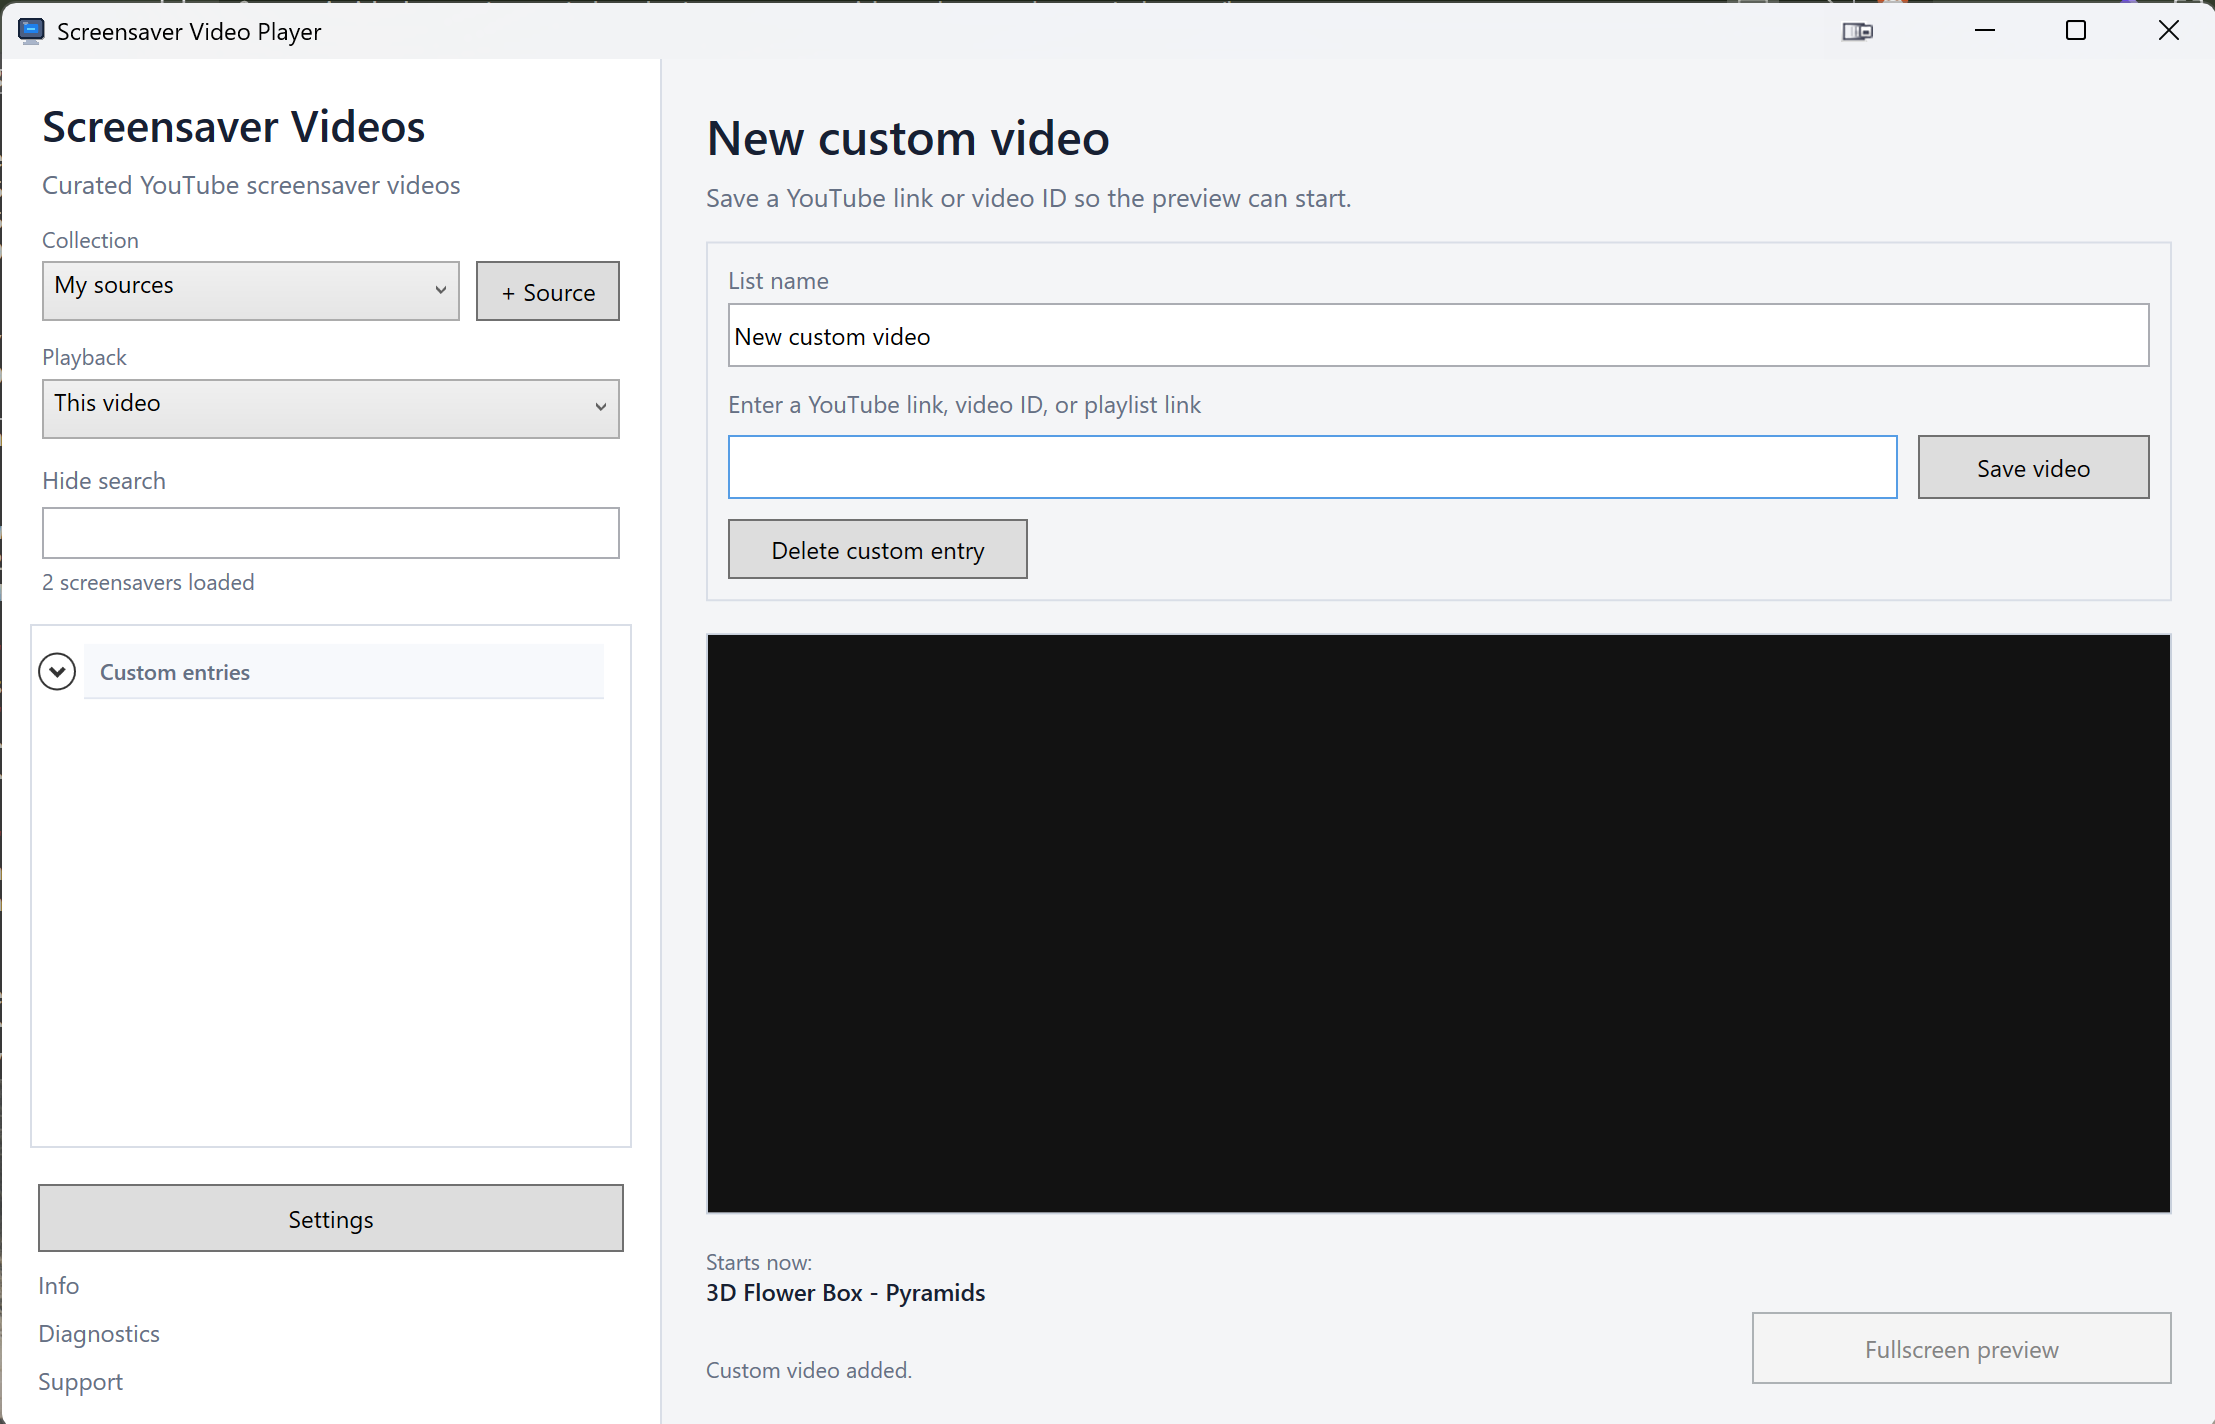Click the + Source button
The image size is (2215, 1424).
tap(548, 291)
